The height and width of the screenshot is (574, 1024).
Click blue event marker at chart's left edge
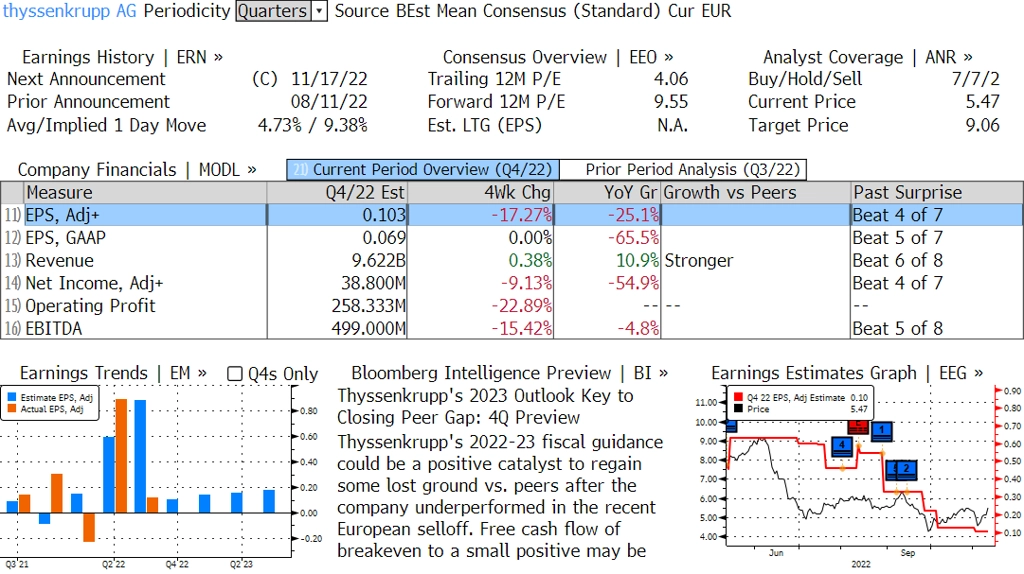731,426
